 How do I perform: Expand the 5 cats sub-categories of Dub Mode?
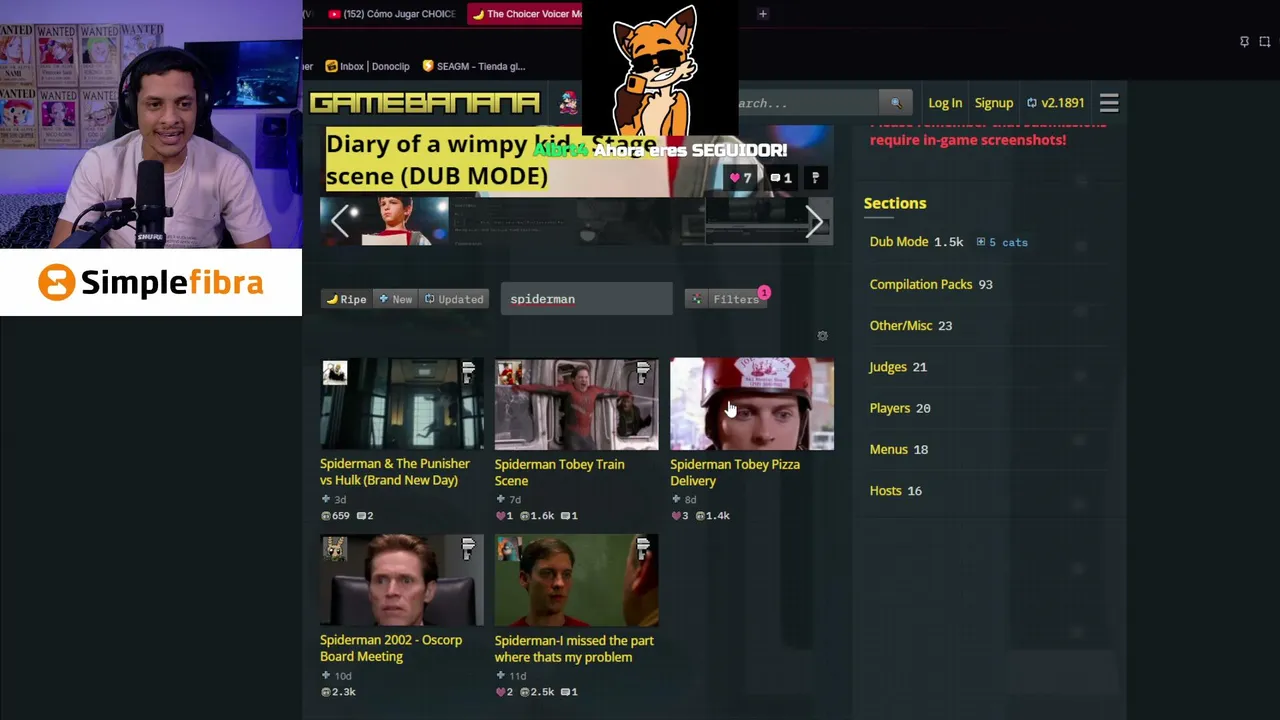(x=1002, y=242)
